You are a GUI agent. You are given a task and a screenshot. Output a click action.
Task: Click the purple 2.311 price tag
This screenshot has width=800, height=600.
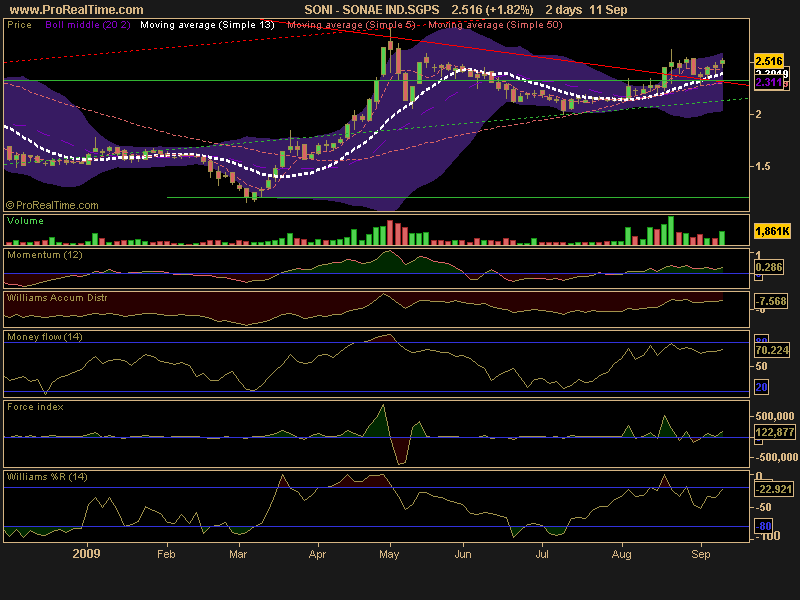pos(768,82)
